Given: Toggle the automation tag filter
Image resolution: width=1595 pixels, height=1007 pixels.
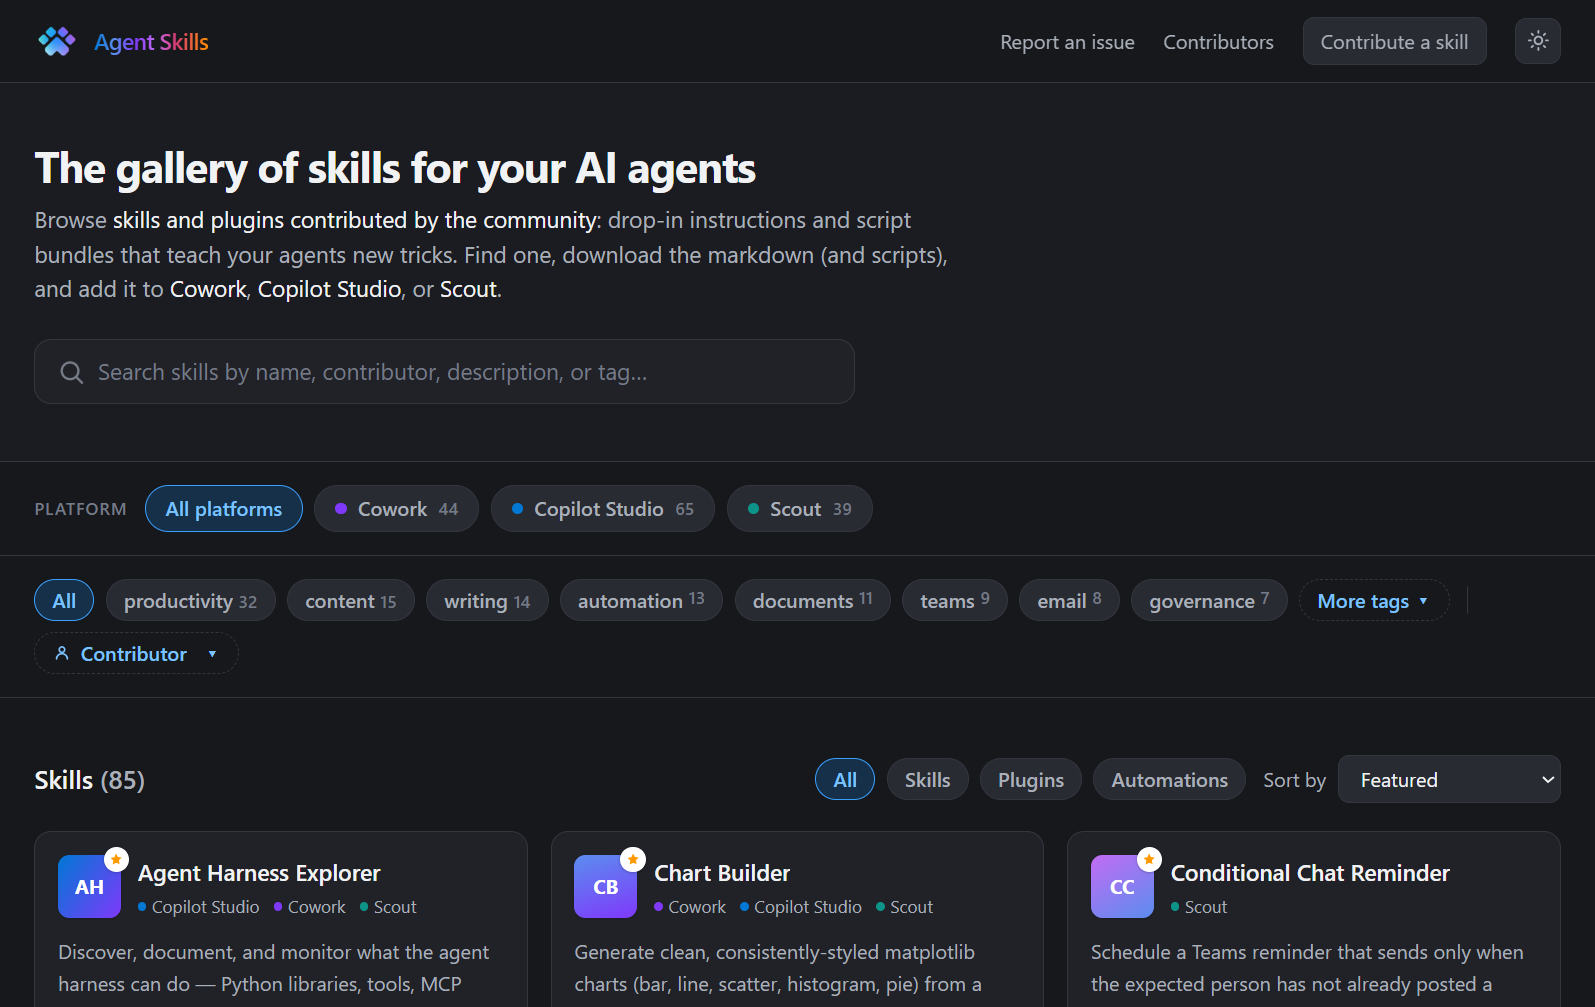Looking at the screenshot, I should click(641, 601).
